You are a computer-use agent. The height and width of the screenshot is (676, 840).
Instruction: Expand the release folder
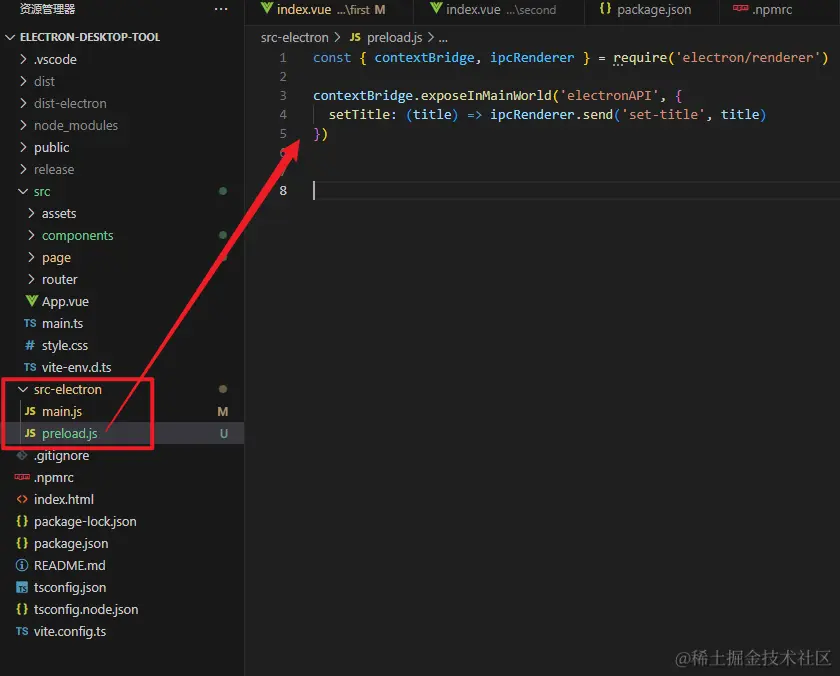pos(23,169)
